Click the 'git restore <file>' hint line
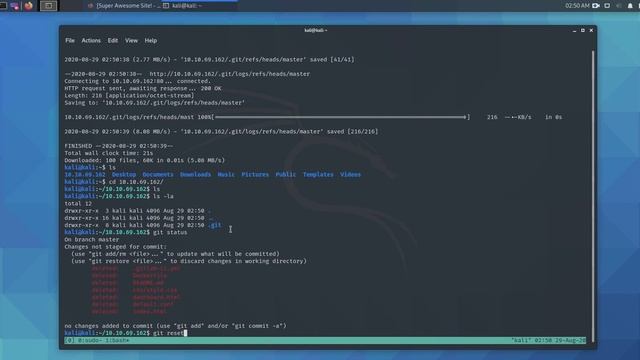This screenshot has width=640, height=360. [x=189, y=261]
